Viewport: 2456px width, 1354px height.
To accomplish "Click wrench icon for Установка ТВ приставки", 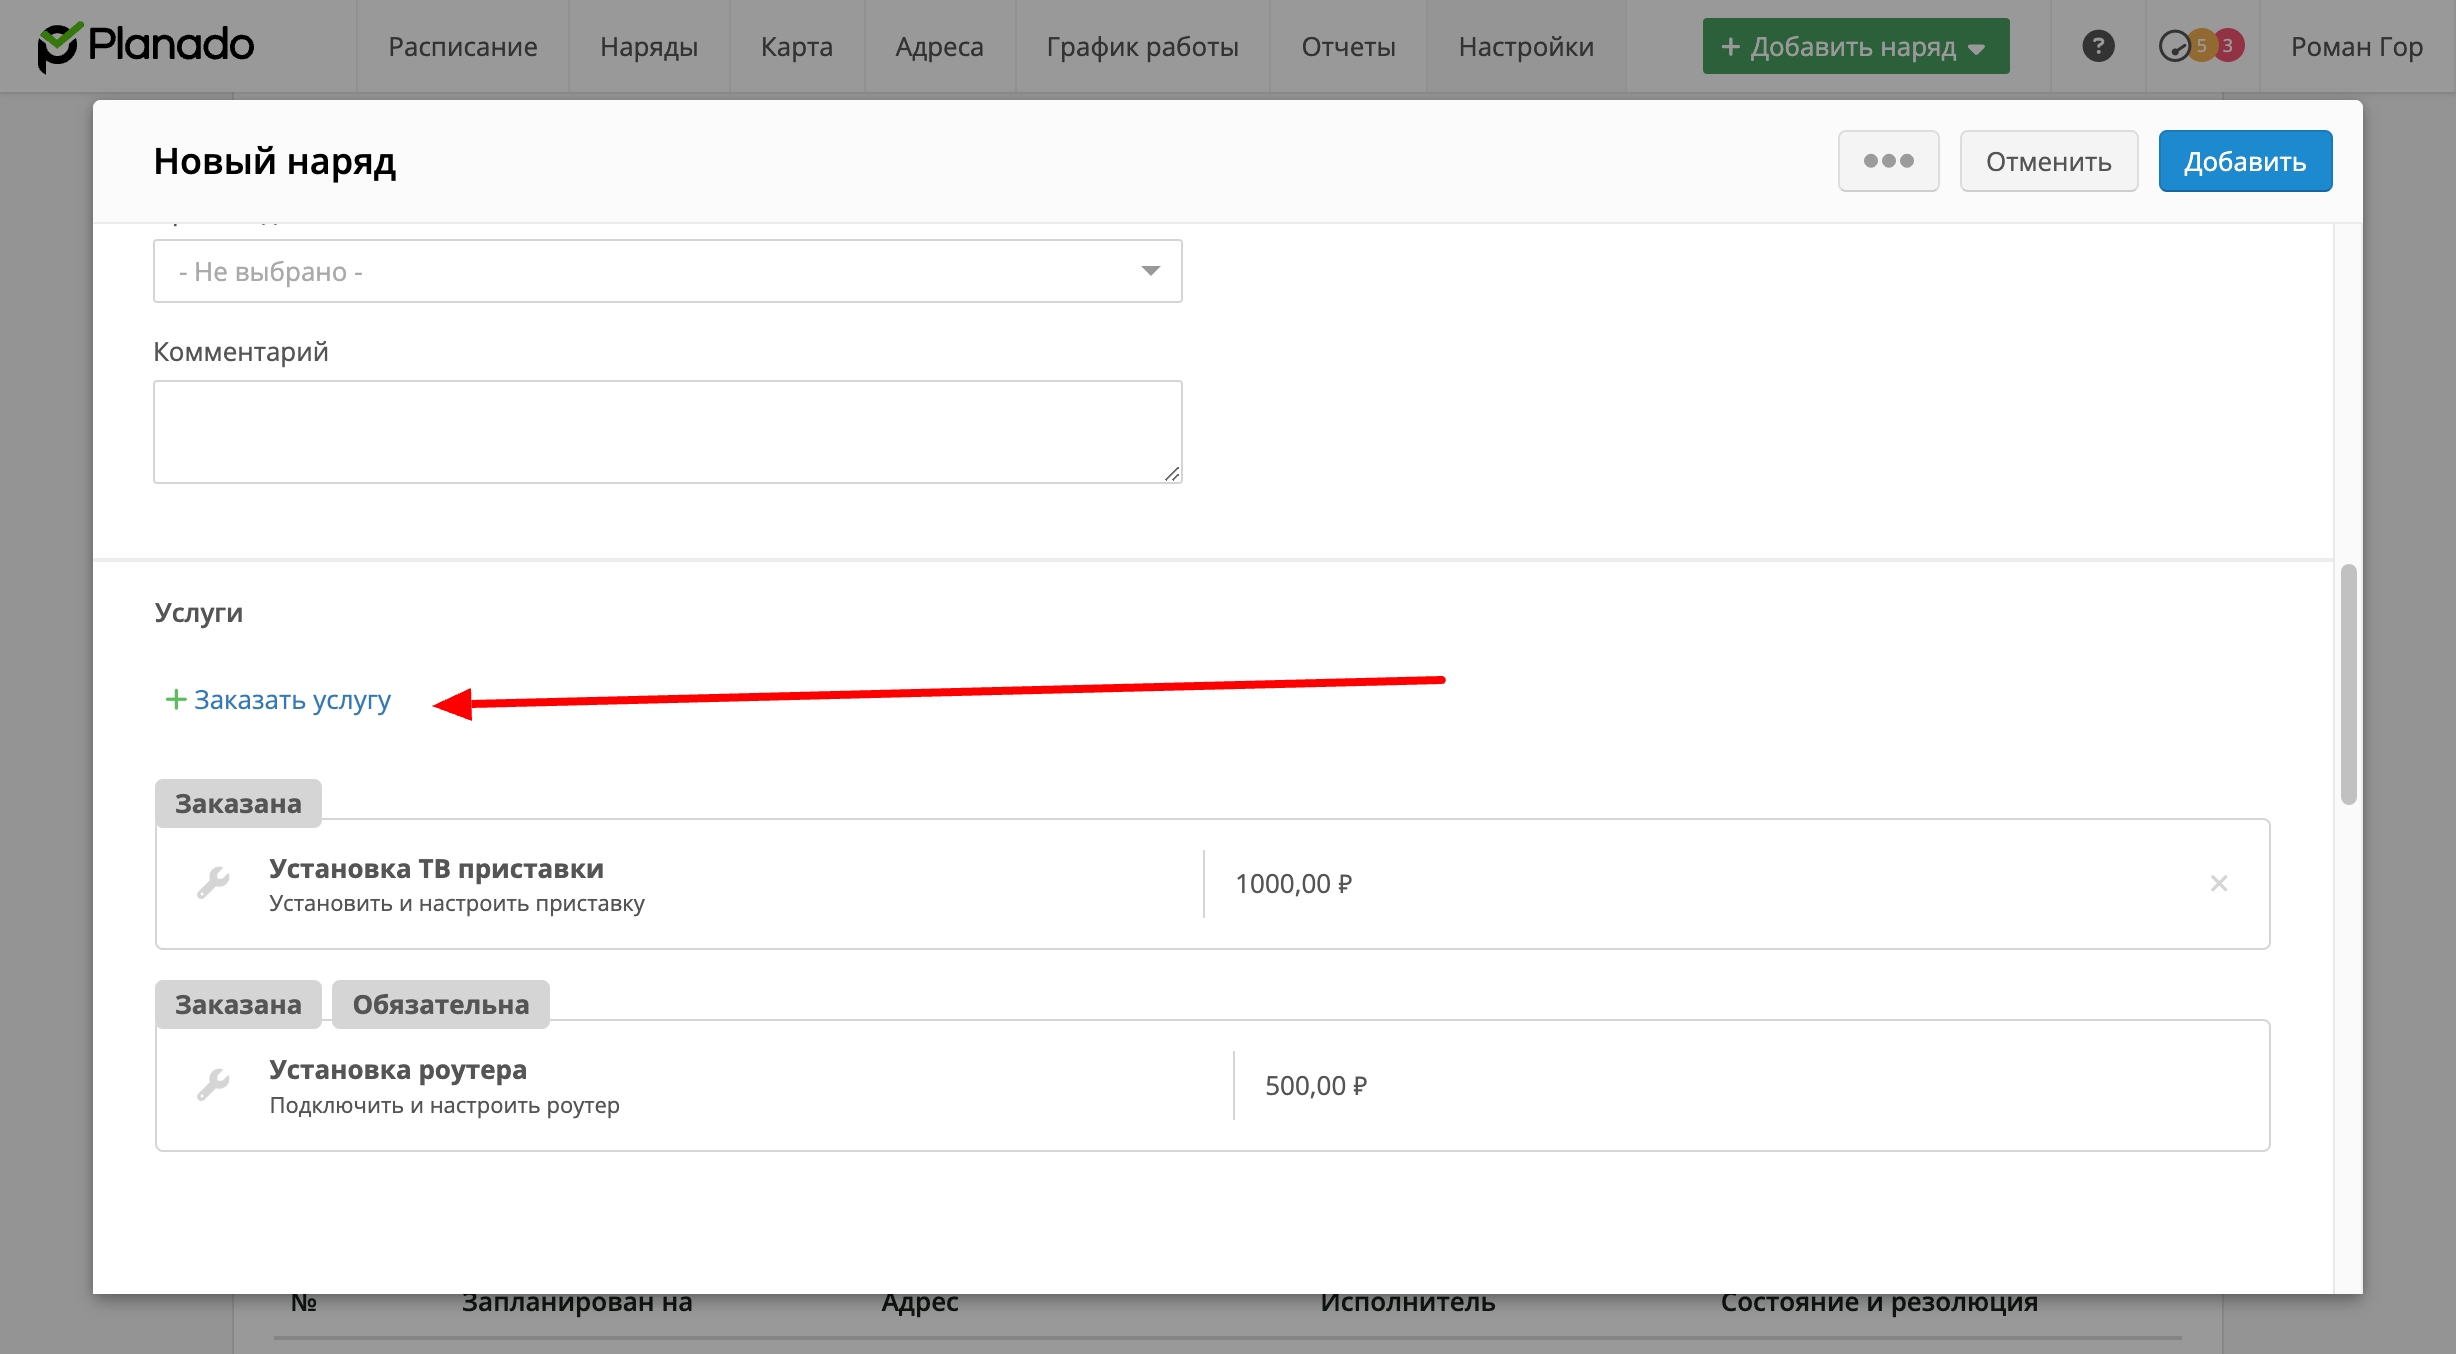I will tap(213, 883).
